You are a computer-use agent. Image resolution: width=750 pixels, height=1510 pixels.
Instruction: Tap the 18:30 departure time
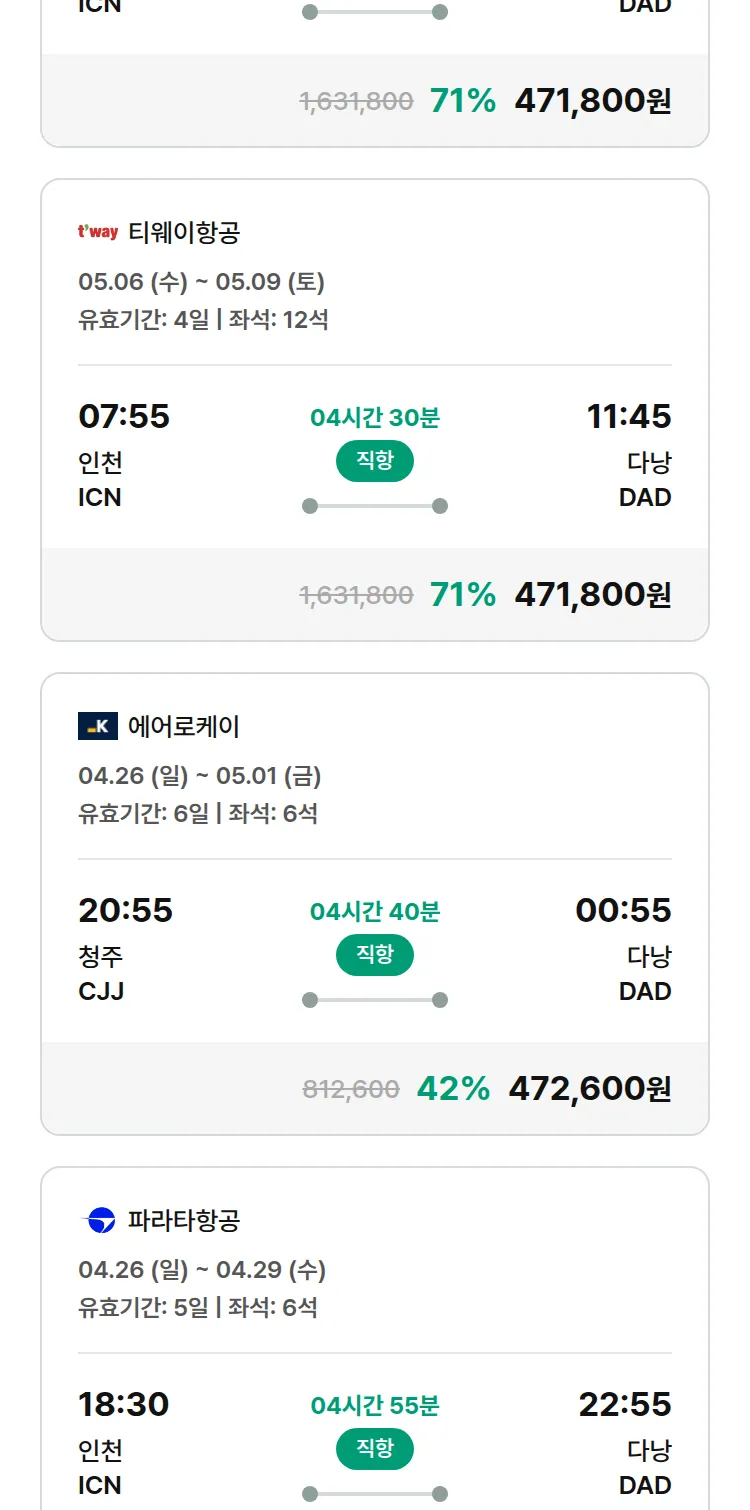[123, 1404]
